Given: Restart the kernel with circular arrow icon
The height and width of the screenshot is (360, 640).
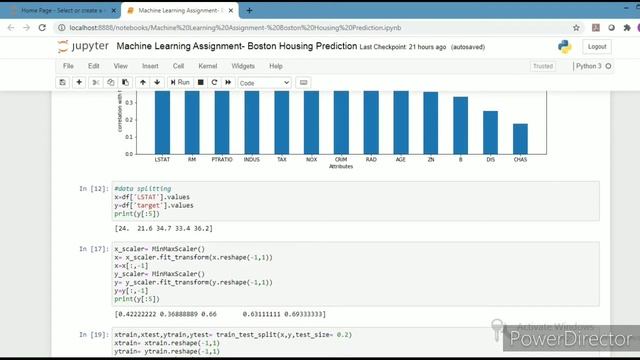Looking at the screenshot, I should pyautogui.click(x=214, y=82).
